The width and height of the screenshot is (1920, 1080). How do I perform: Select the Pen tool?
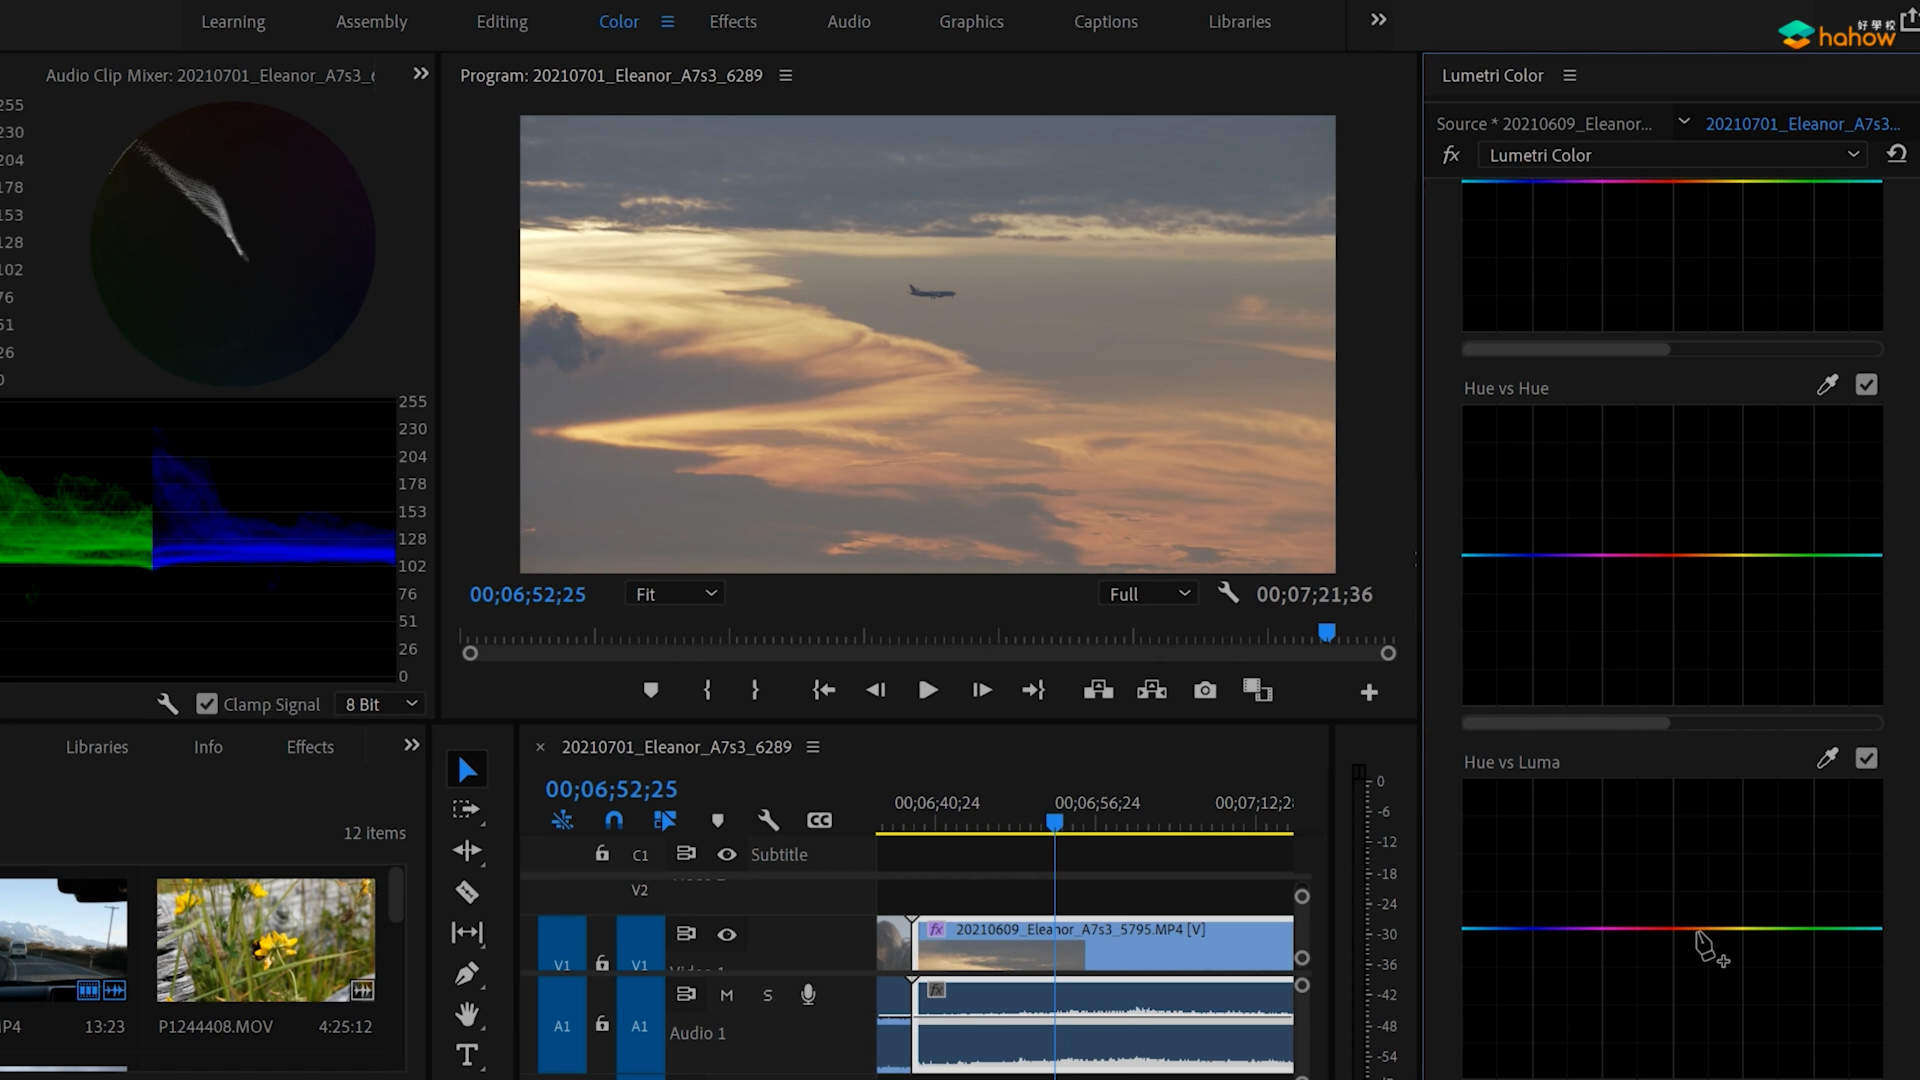(x=467, y=973)
